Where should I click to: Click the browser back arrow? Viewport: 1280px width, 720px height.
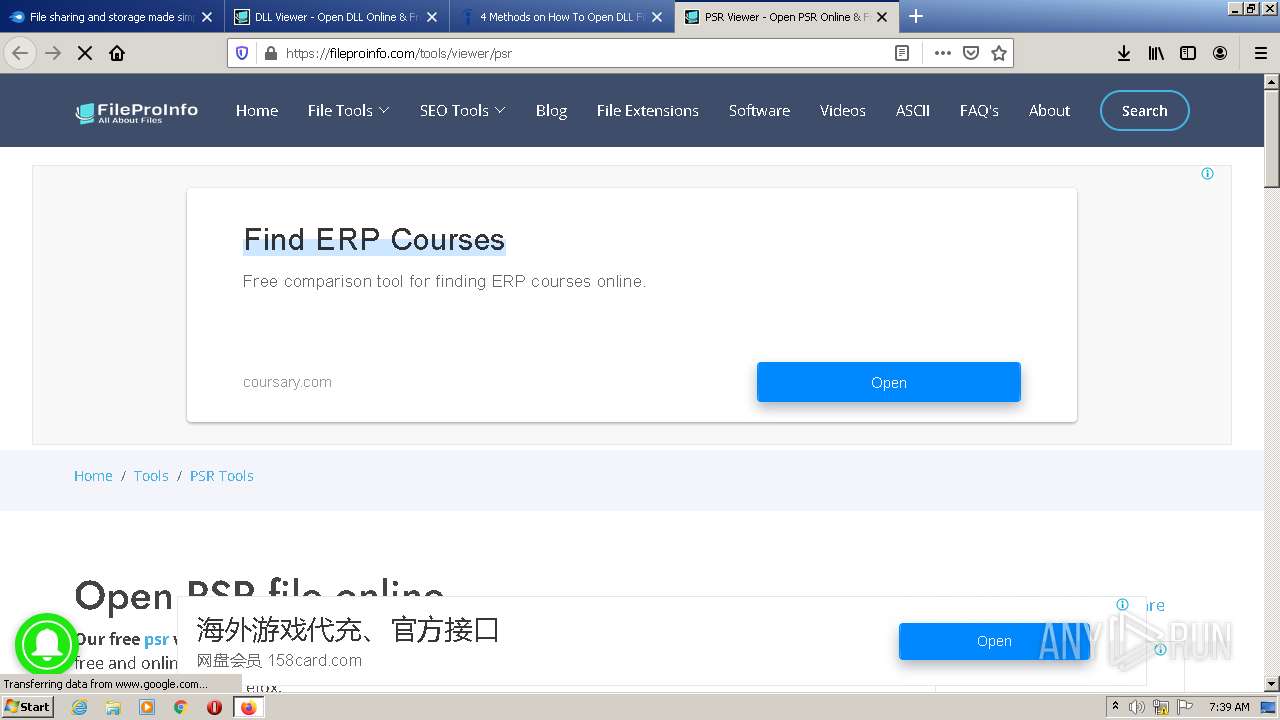[20, 53]
